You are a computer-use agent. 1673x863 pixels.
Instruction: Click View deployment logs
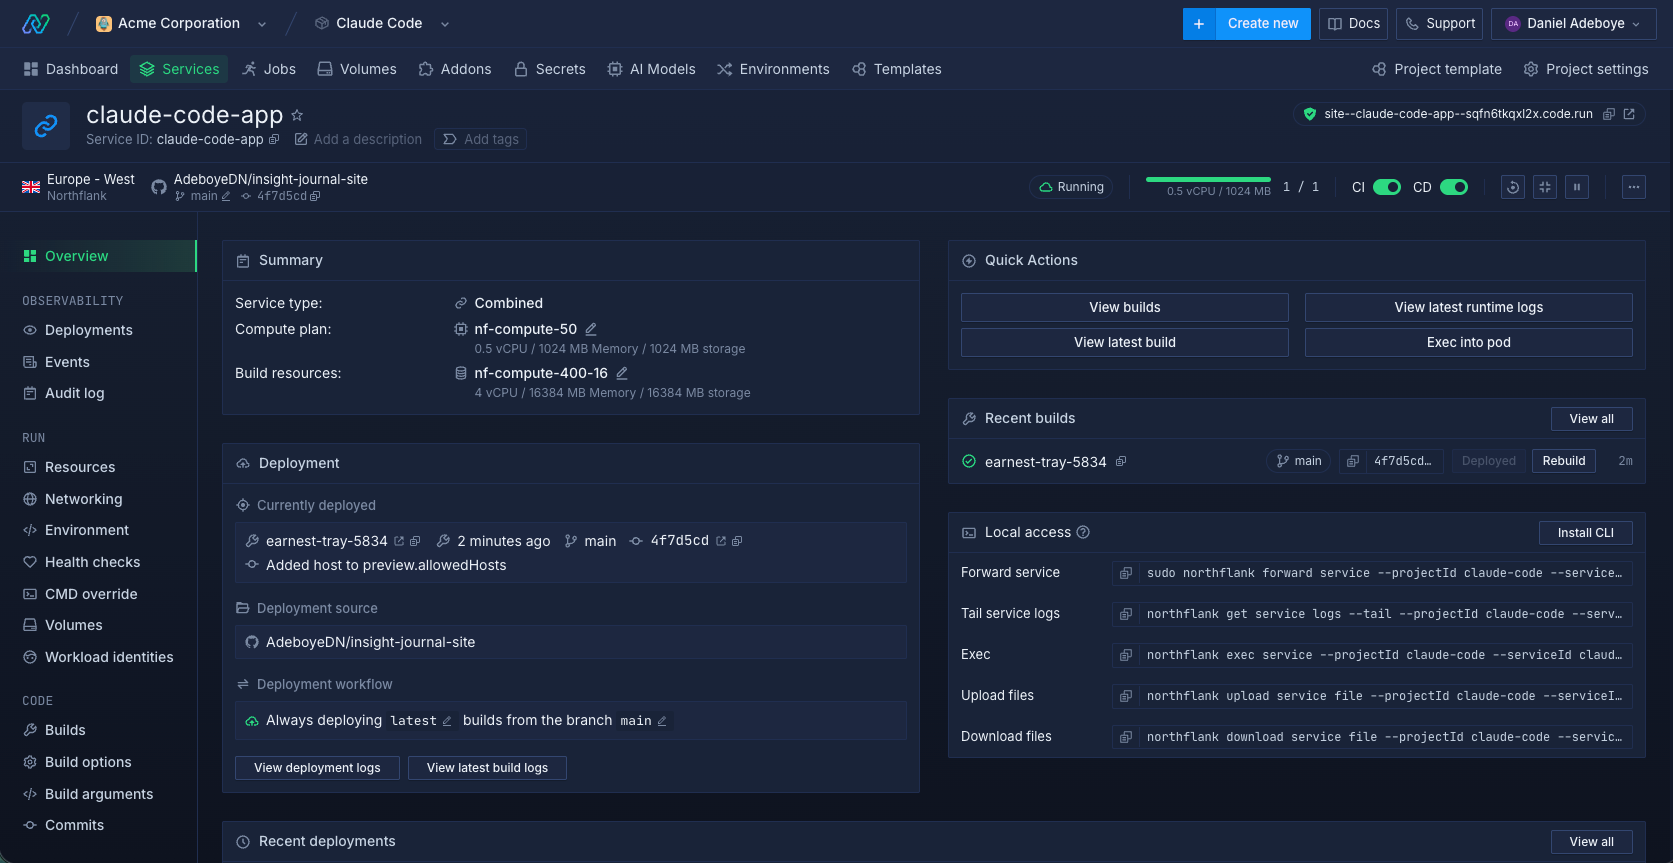click(317, 768)
